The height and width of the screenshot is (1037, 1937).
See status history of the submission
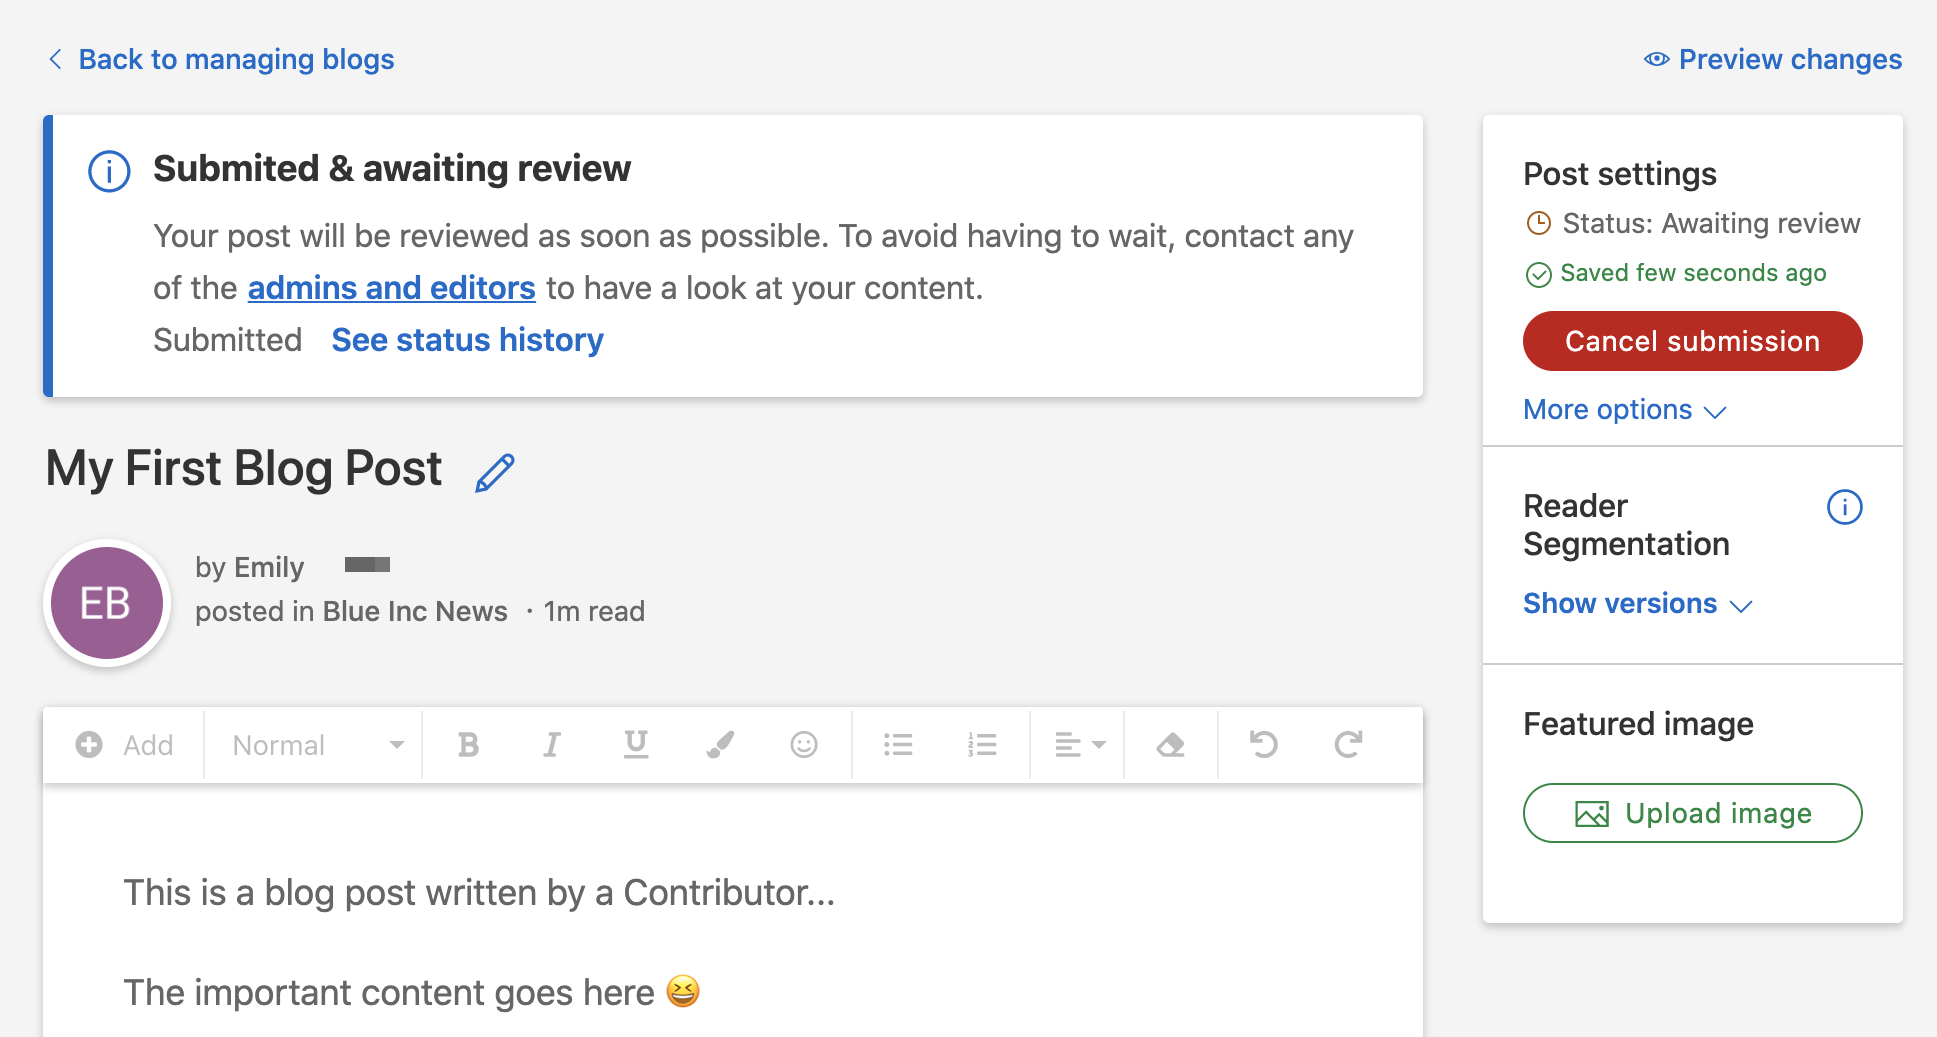[x=467, y=340]
